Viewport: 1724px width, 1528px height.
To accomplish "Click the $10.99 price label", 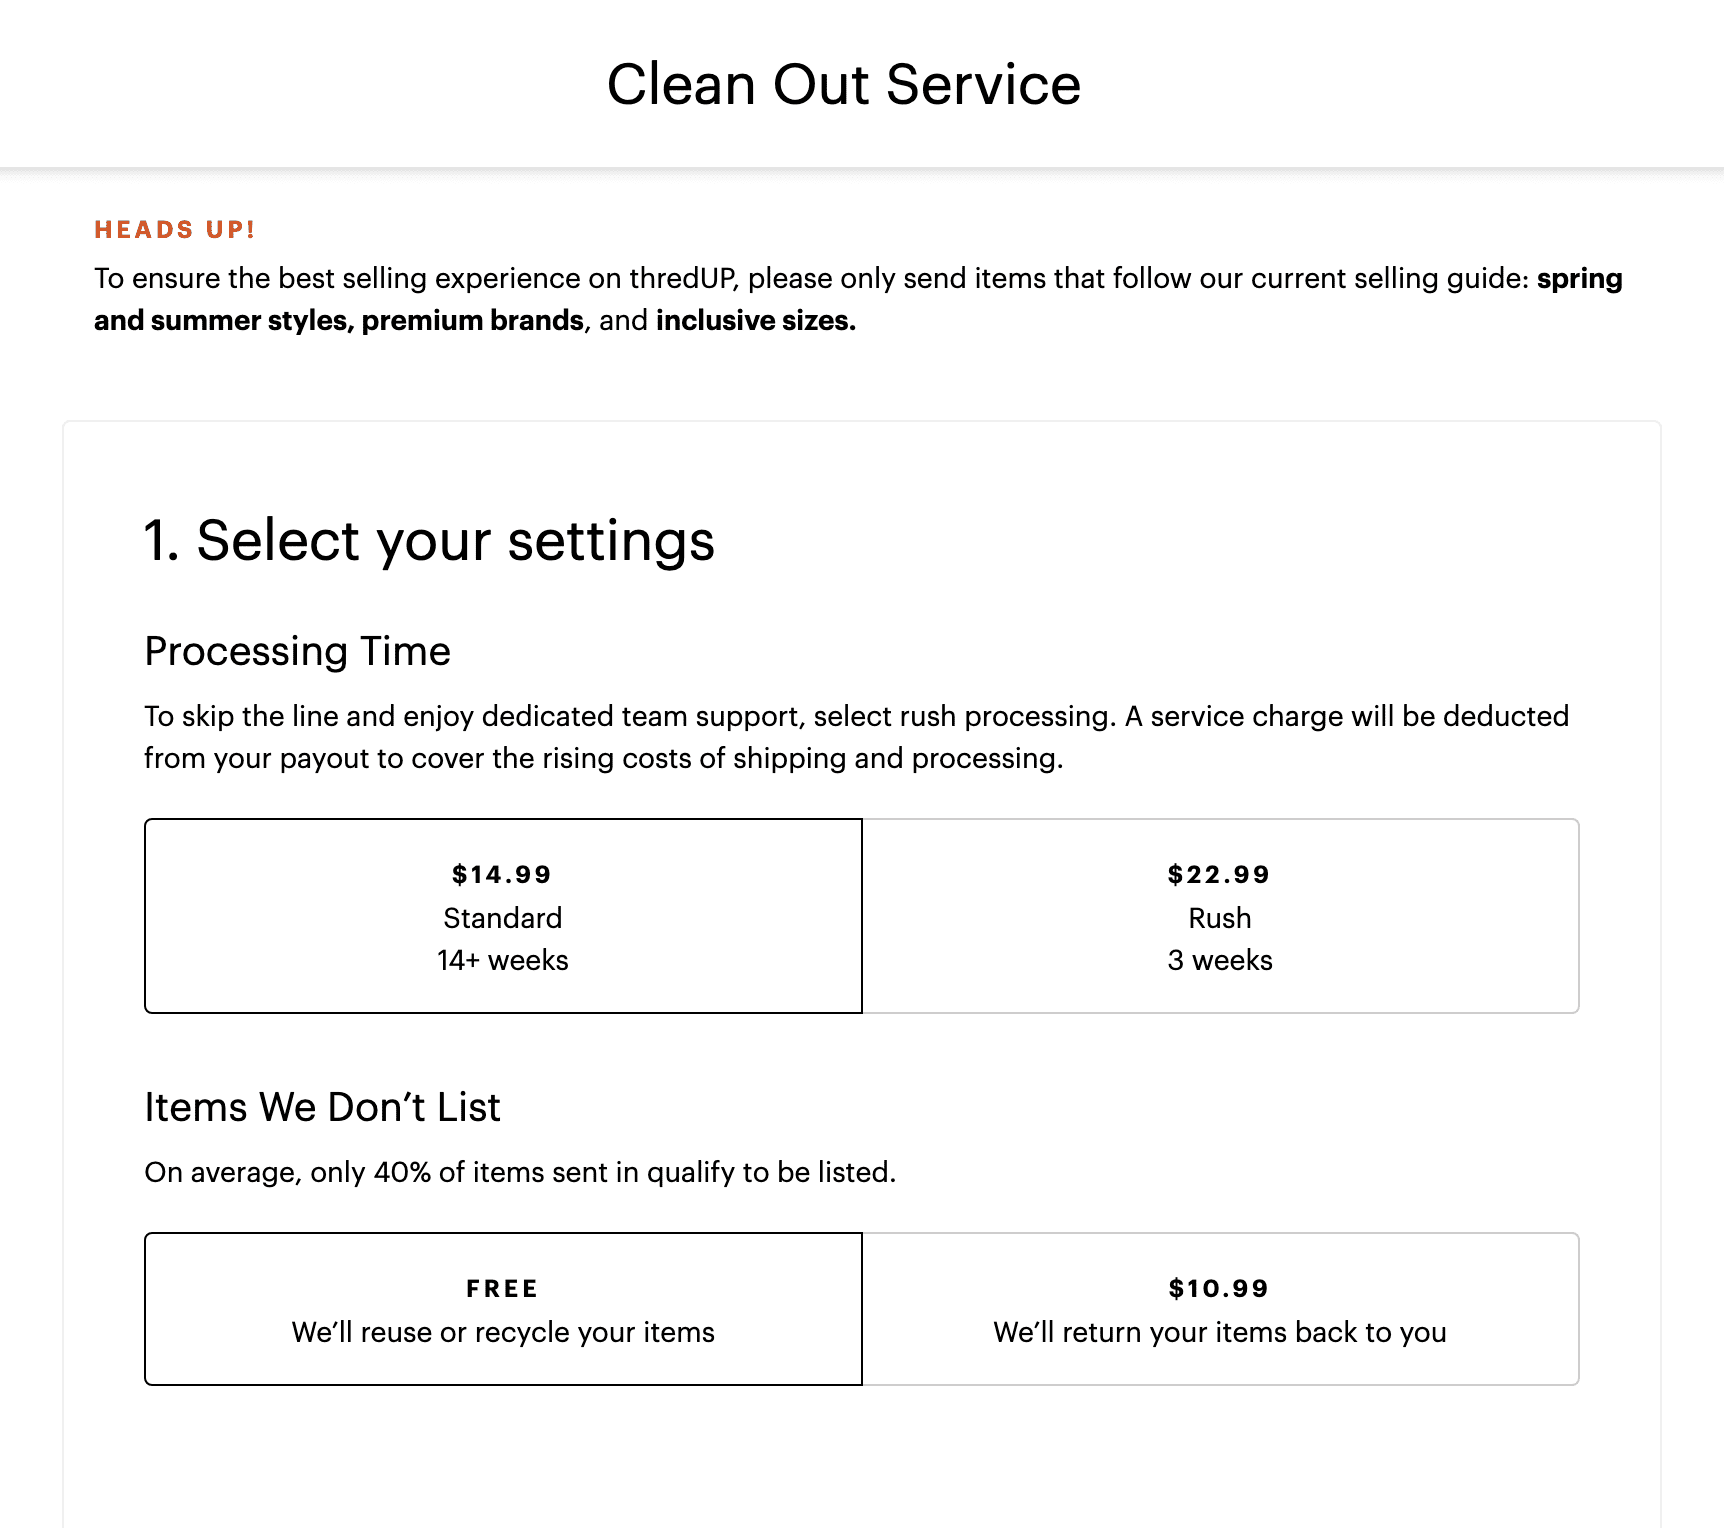I will (1219, 1288).
